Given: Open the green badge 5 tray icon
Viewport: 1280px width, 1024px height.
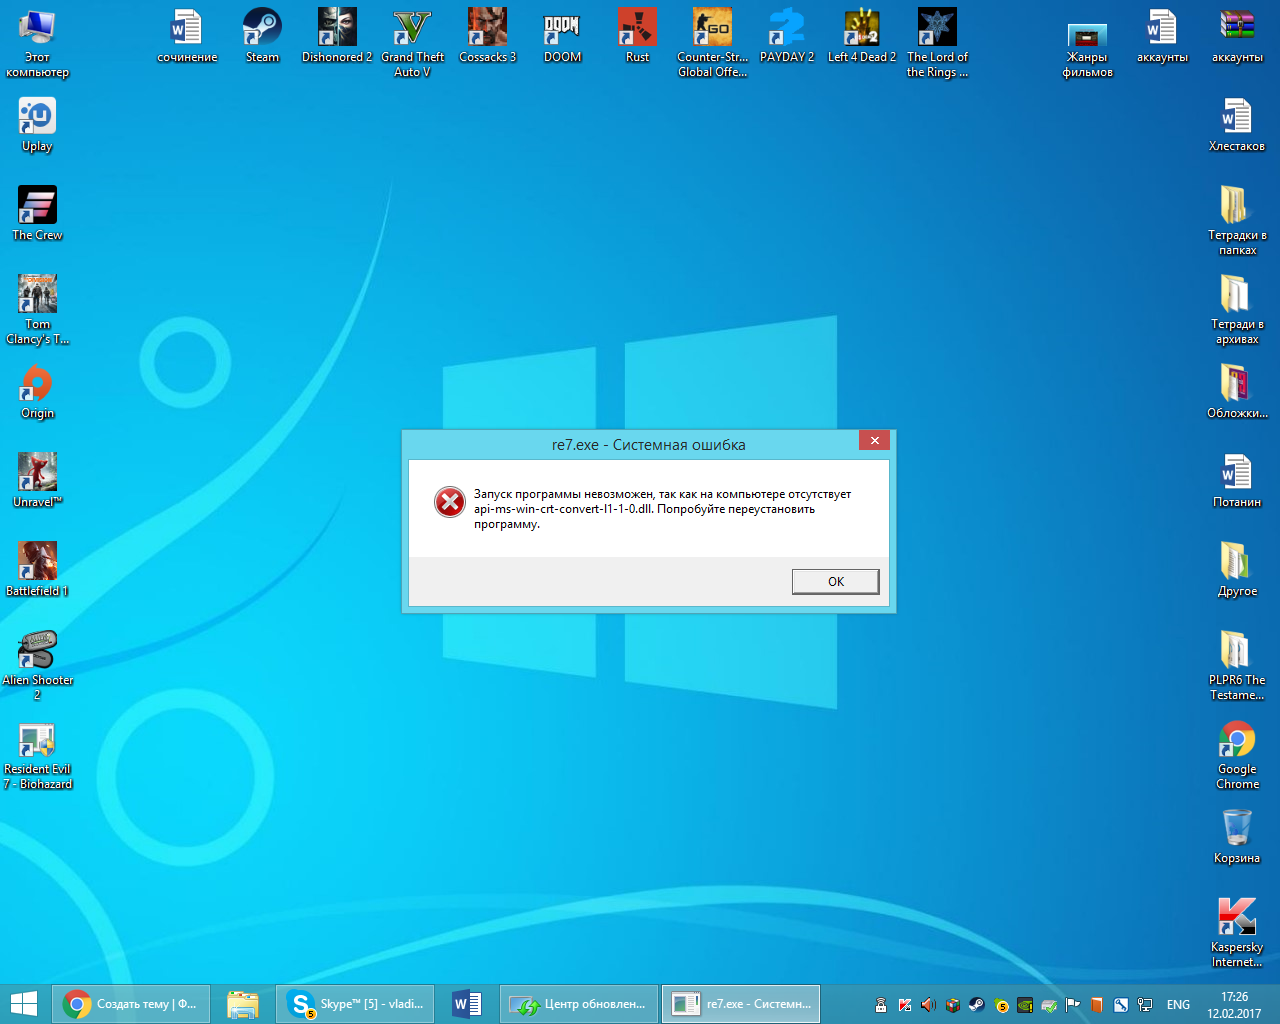Looking at the screenshot, I should point(1001,1005).
